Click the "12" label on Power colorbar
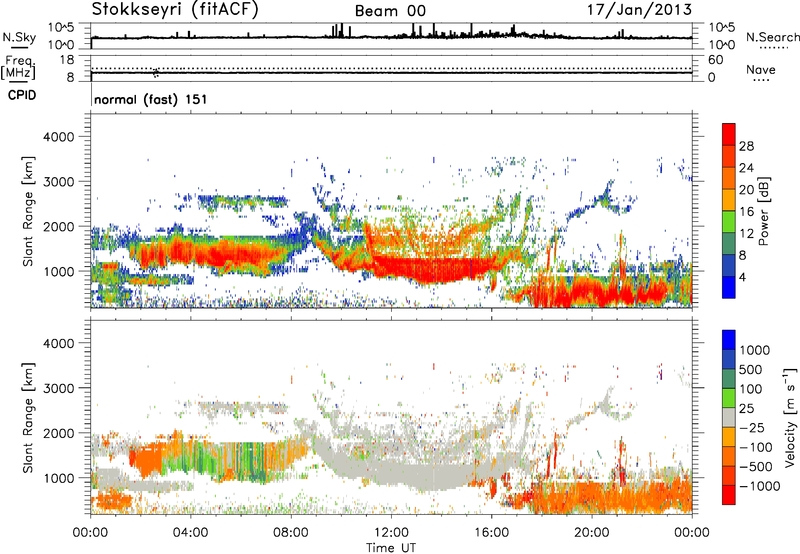This screenshot has width=800, height=554. pyautogui.click(x=746, y=234)
